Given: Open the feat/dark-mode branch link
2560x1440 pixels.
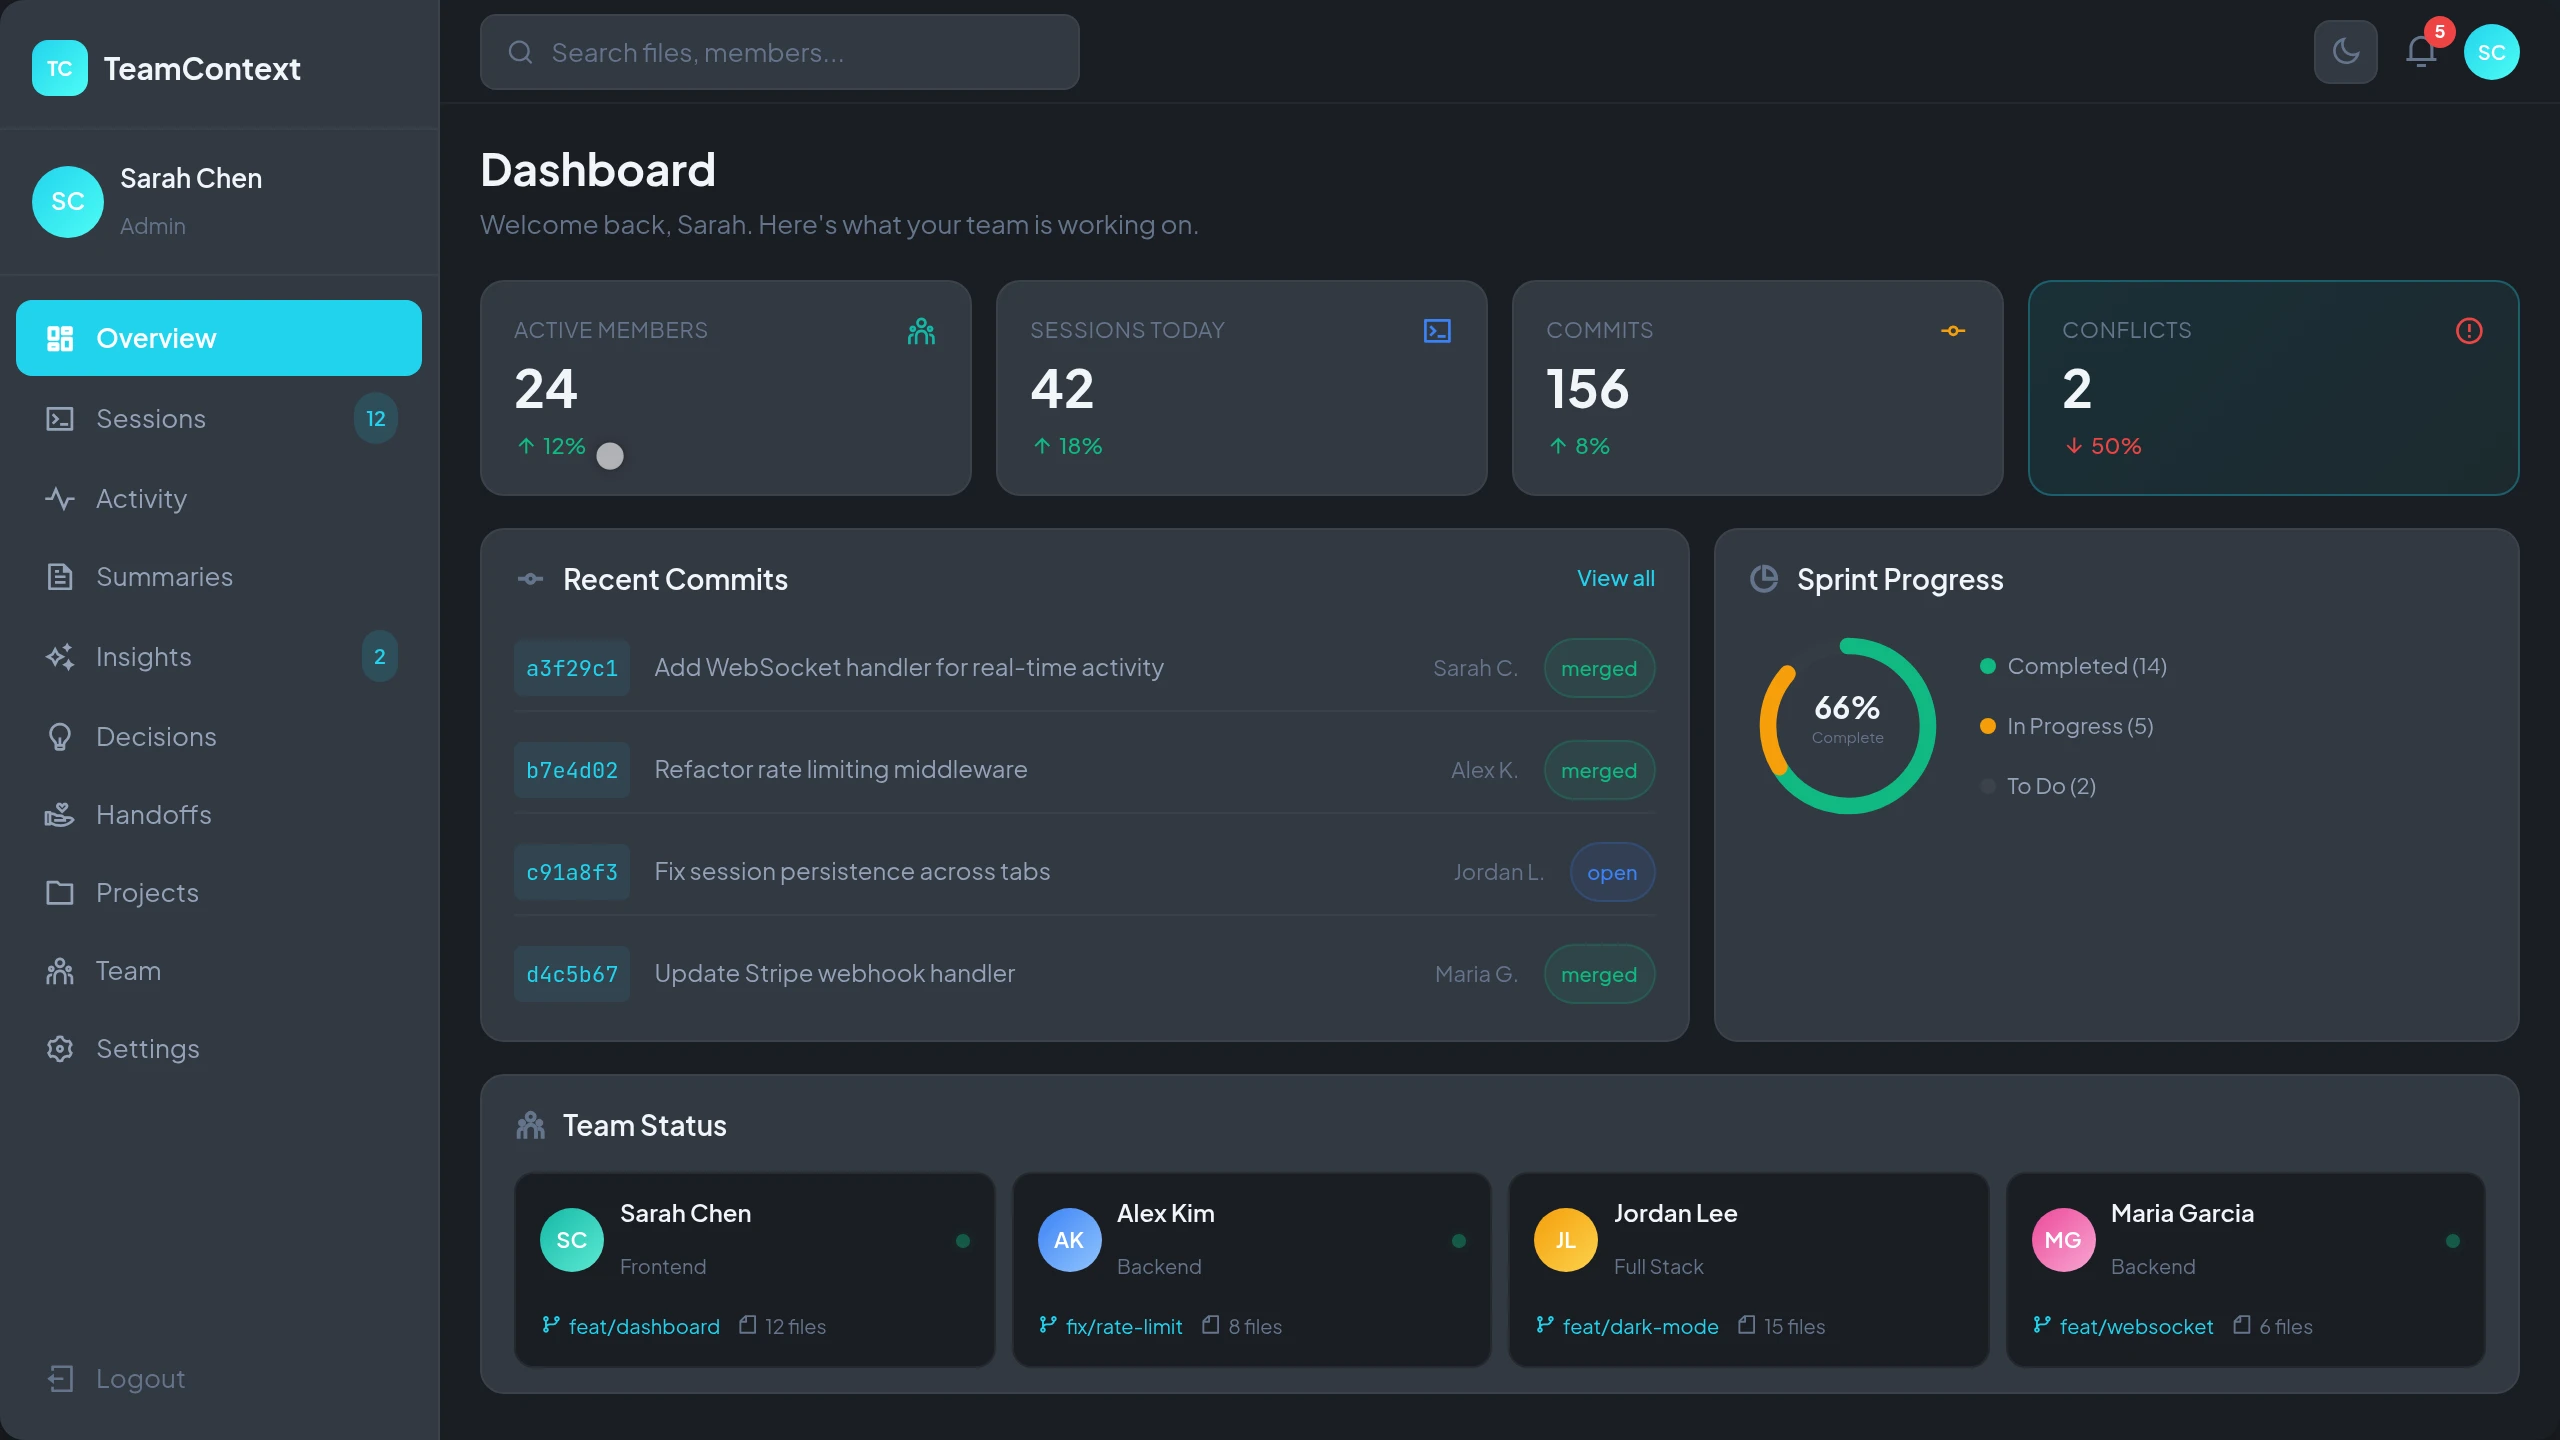Looking at the screenshot, I should (1640, 1326).
